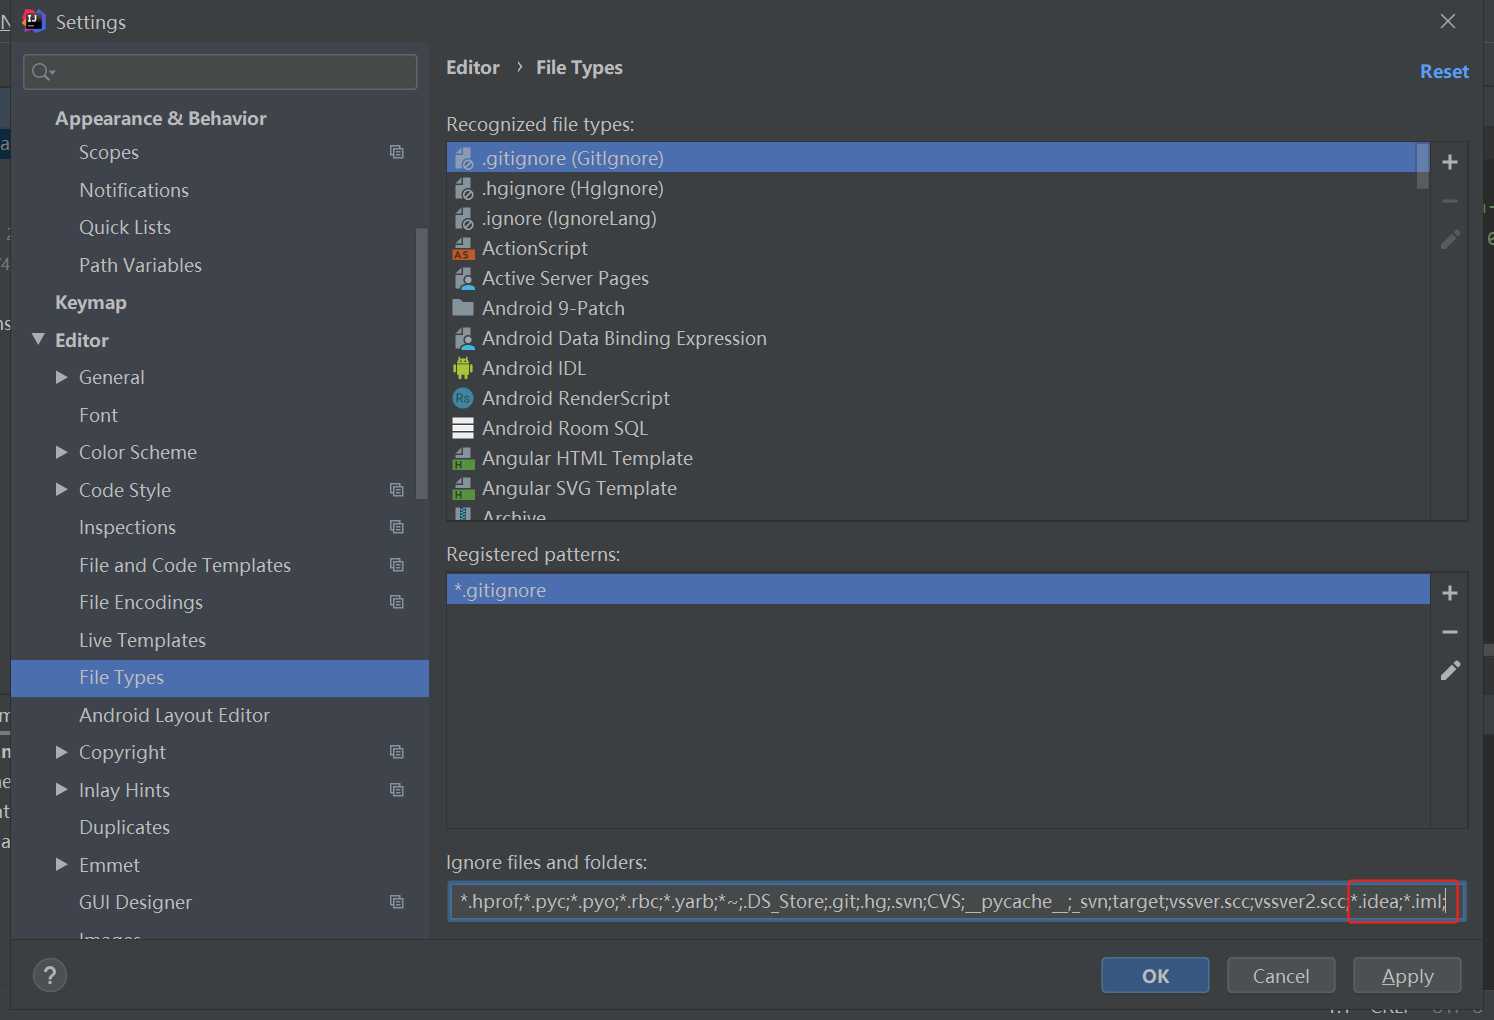Viewport: 1494px width, 1020px height.
Task: Click the project-level icon next to Scopes
Action: (x=397, y=152)
